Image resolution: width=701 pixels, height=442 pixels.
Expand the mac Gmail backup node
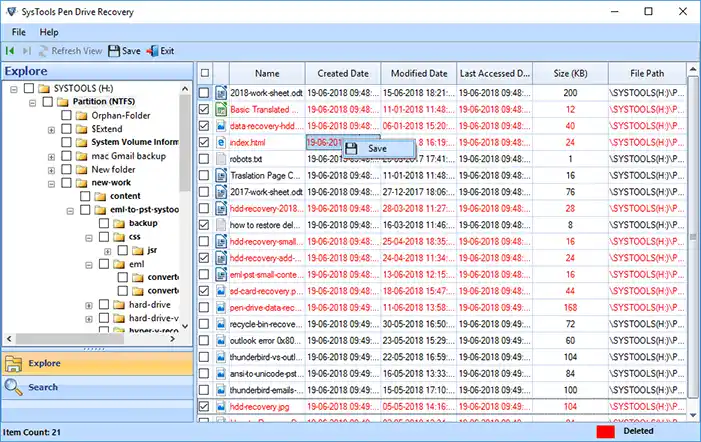click(x=51, y=157)
